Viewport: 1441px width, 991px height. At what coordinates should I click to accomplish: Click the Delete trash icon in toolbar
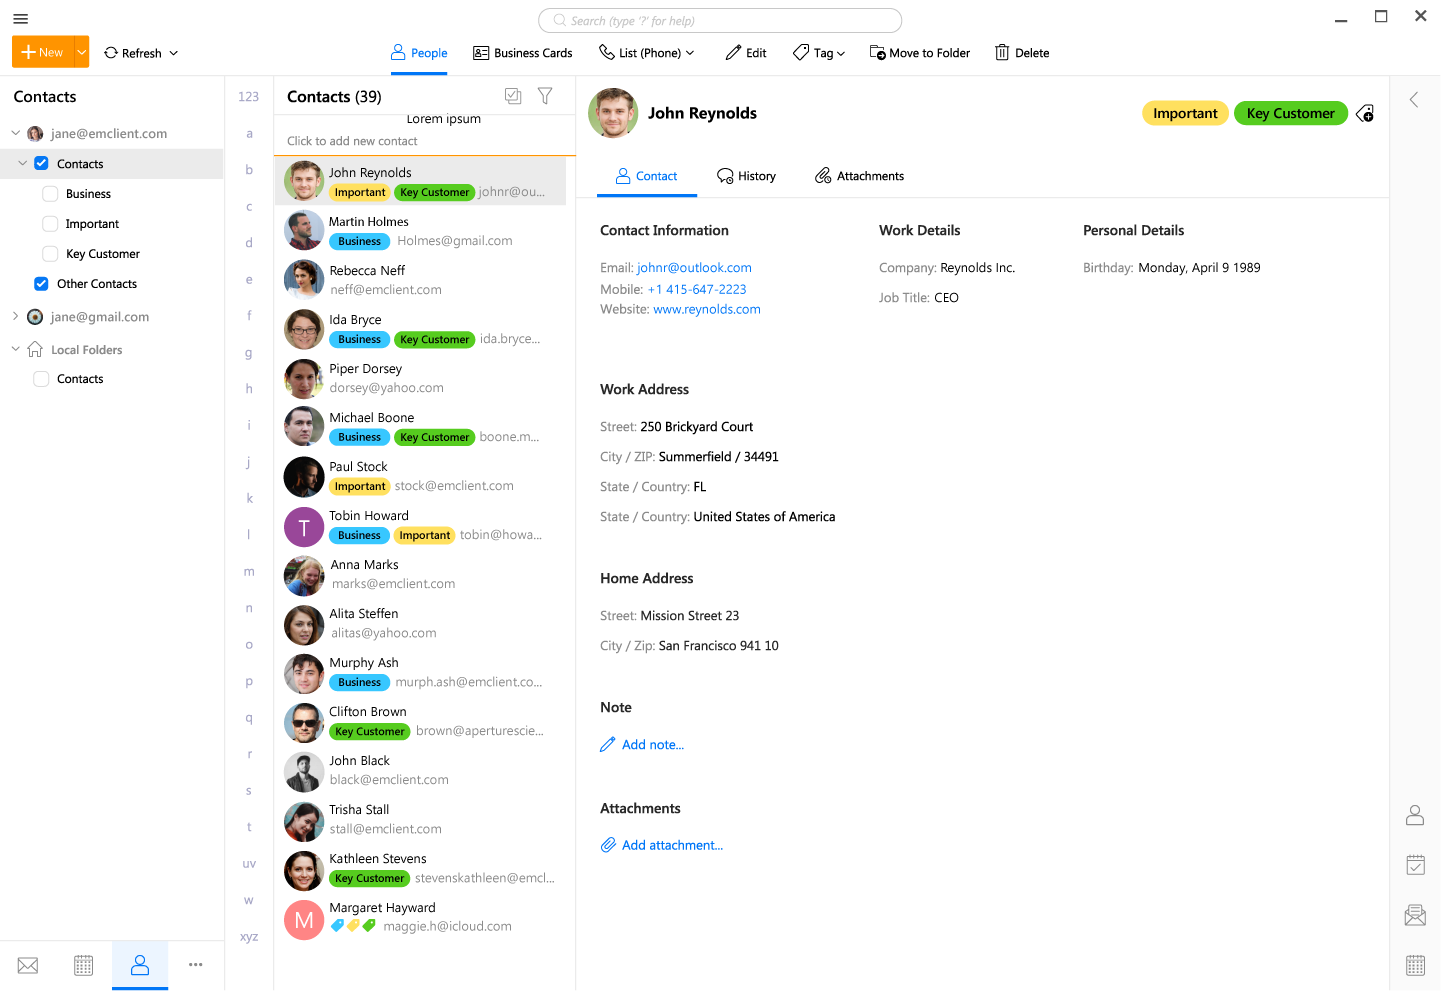click(x=1002, y=53)
